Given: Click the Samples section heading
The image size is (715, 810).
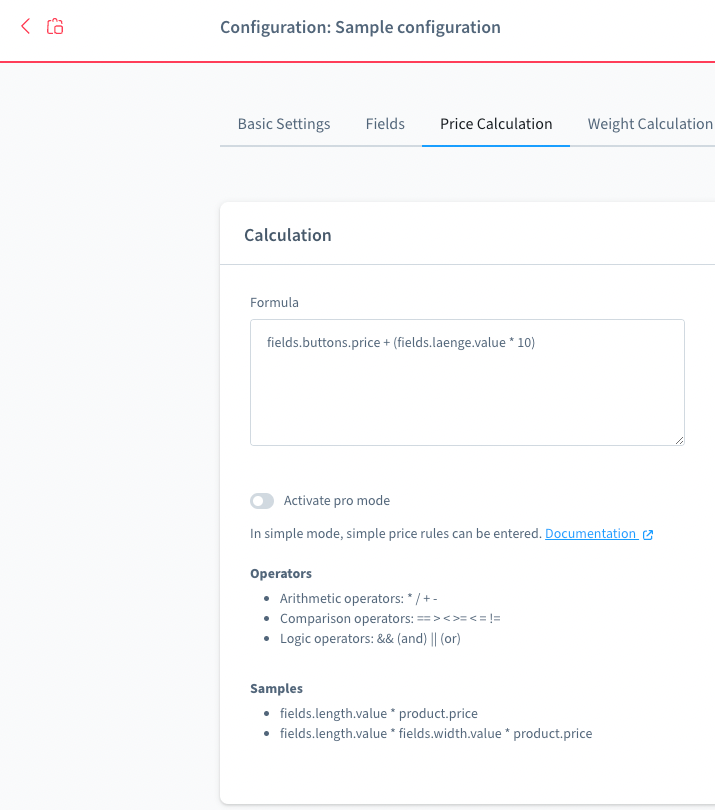Looking at the screenshot, I should click(x=276, y=689).
